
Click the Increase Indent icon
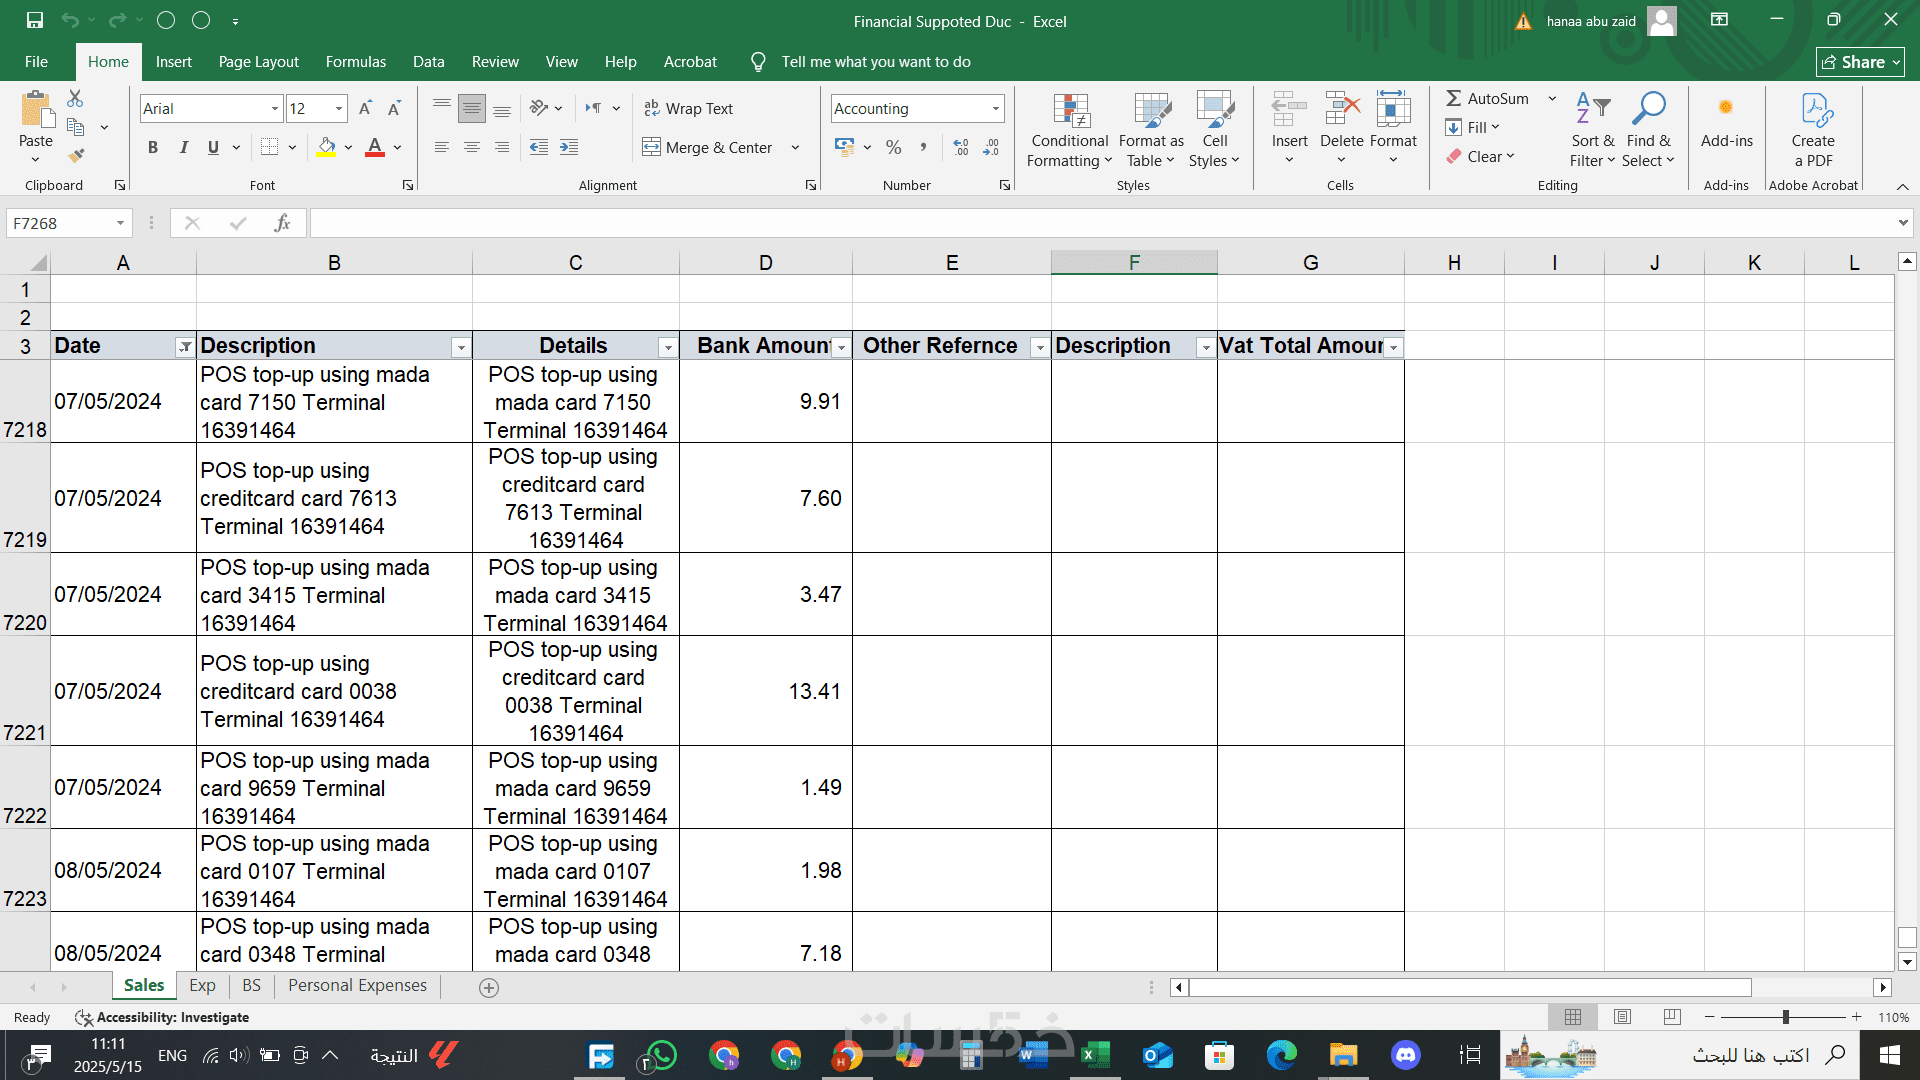[x=569, y=147]
